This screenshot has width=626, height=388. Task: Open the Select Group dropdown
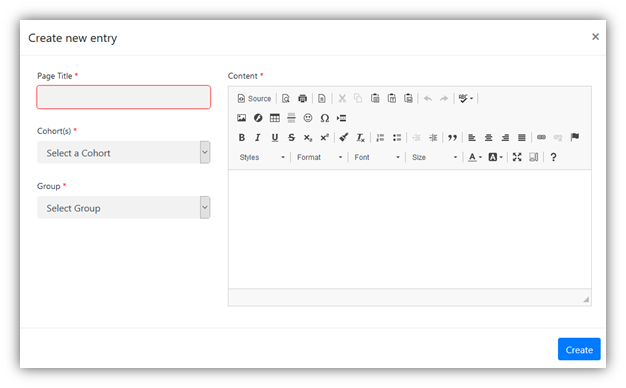(123, 208)
